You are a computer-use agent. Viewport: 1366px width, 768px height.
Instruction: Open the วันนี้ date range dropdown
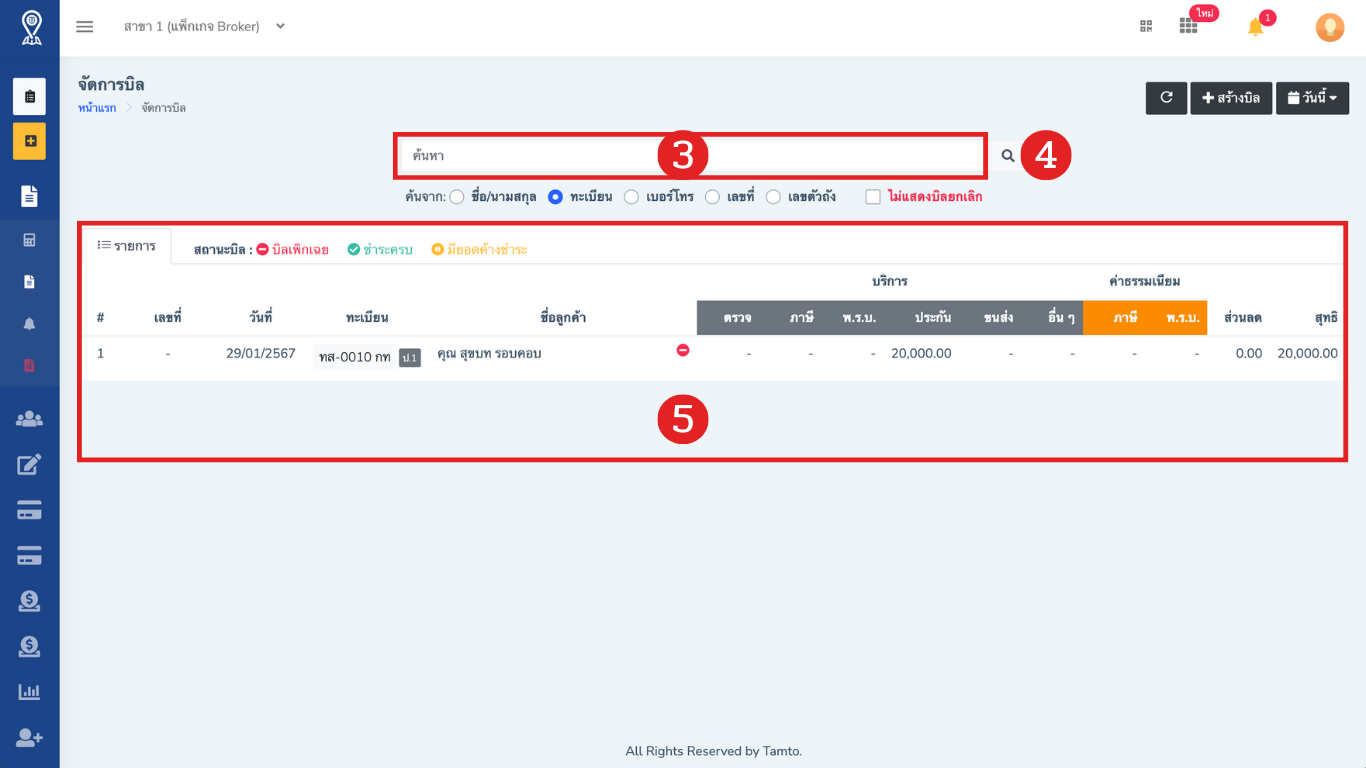click(x=1312, y=98)
